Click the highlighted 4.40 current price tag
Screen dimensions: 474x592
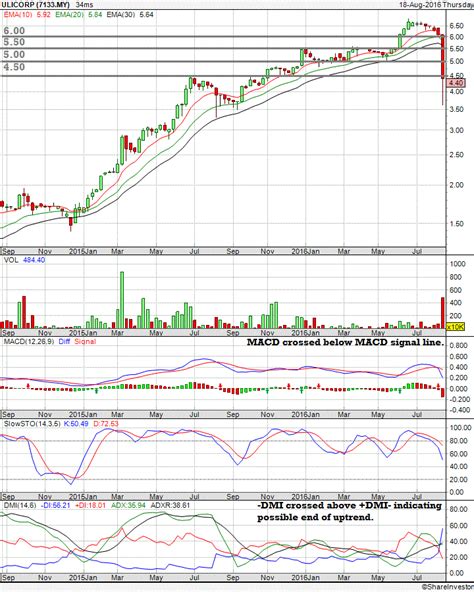click(x=456, y=83)
